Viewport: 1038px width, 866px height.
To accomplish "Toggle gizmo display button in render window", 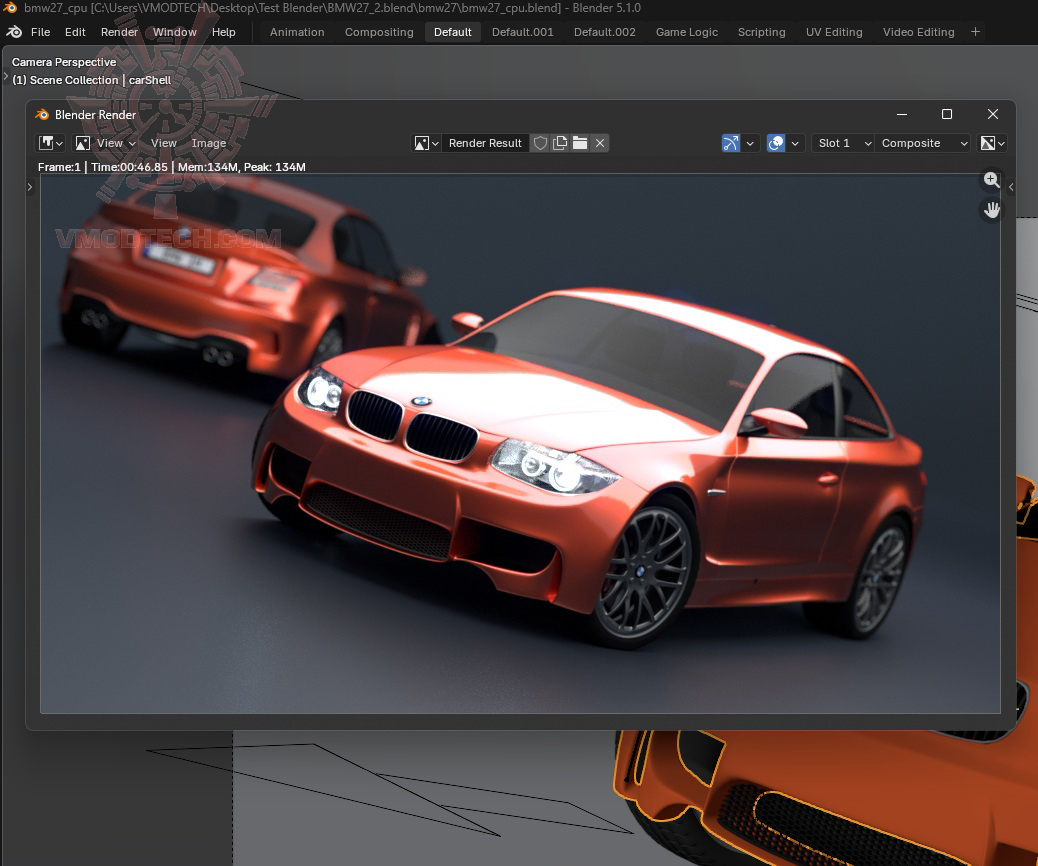I will click(x=731, y=143).
